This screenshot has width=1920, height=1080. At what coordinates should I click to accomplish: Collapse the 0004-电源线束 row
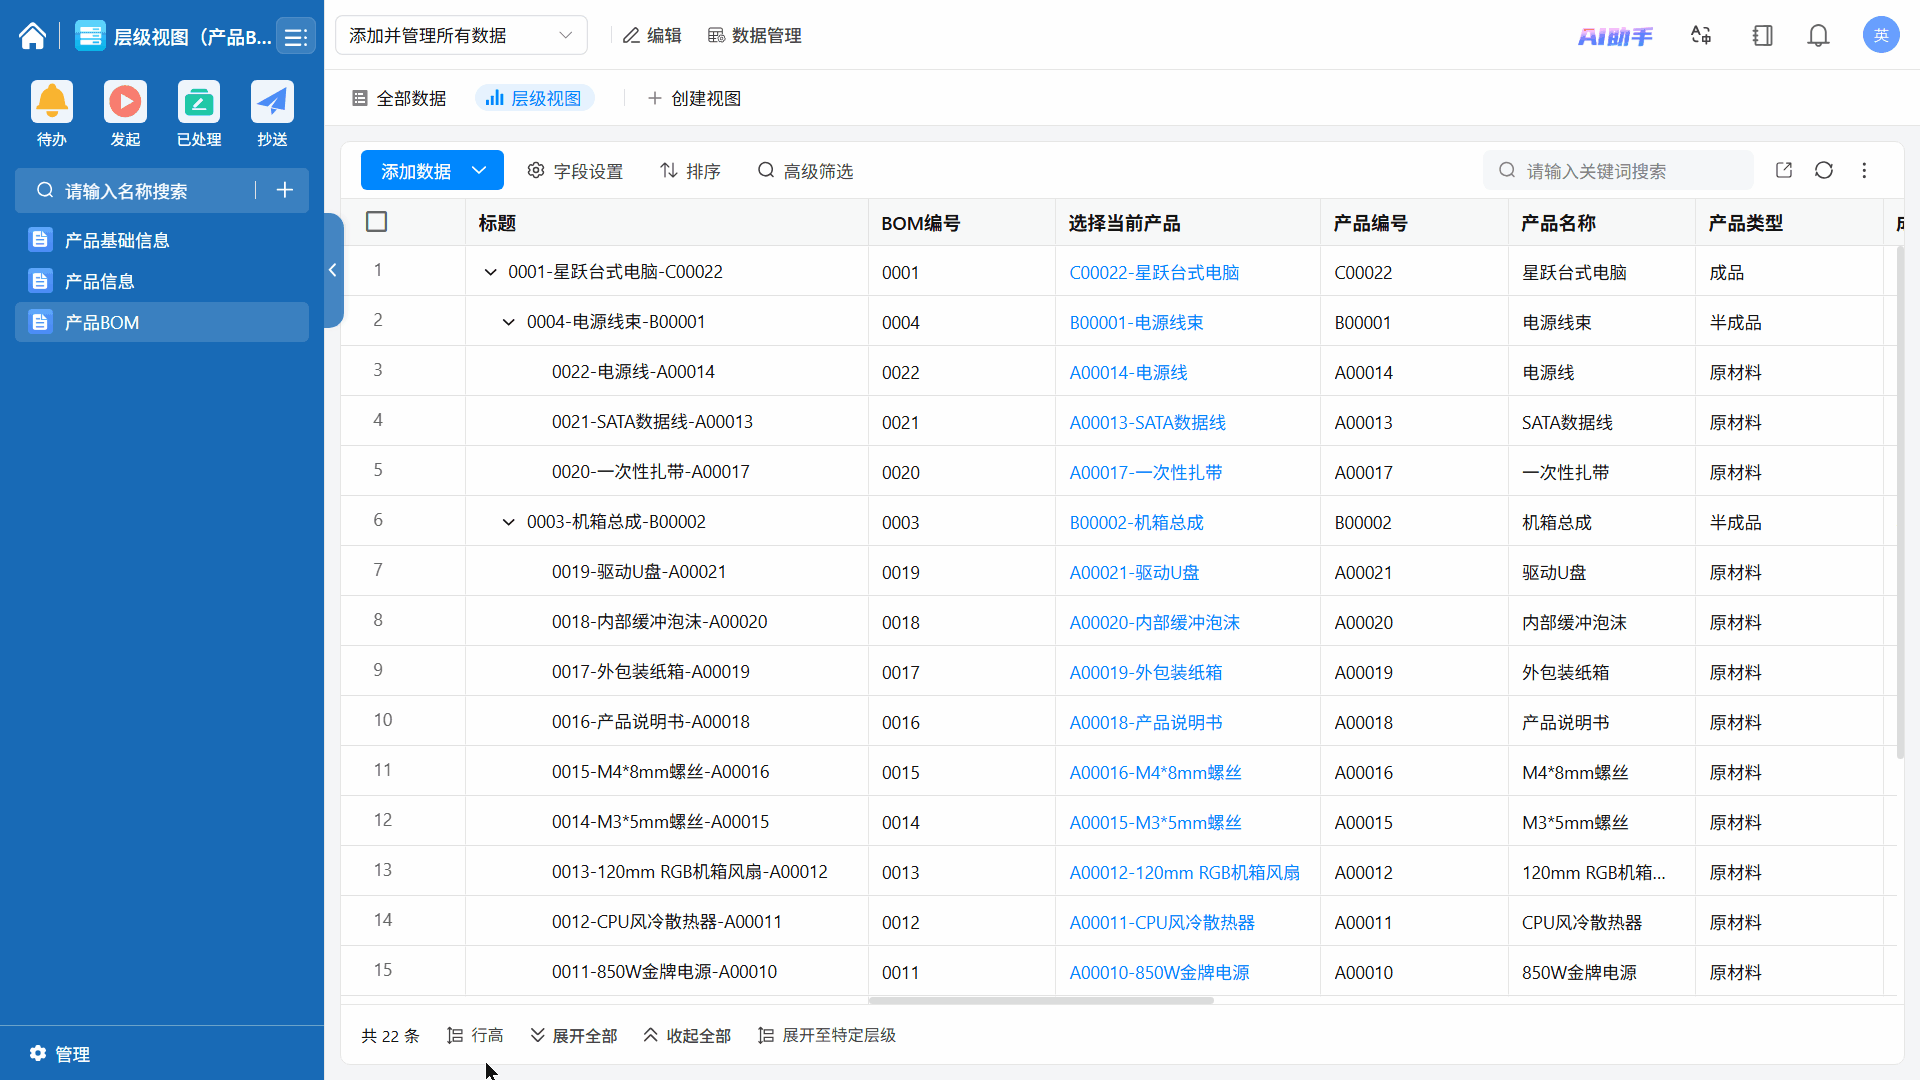pos(508,322)
